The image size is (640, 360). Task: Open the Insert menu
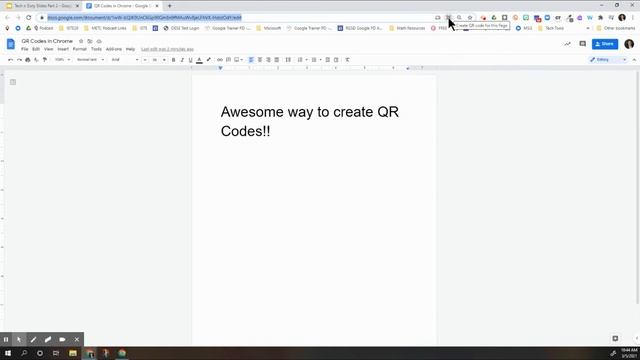click(x=63, y=49)
